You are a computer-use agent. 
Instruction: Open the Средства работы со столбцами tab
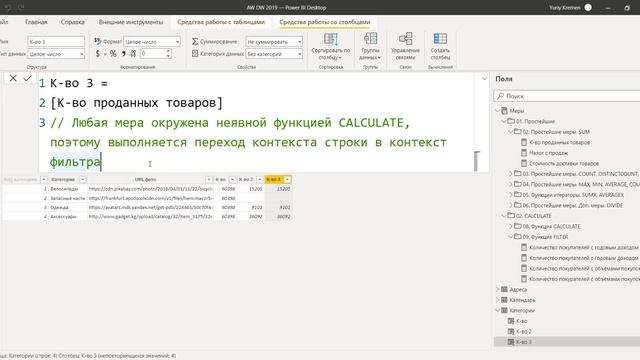pyautogui.click(x=325, y=22)
